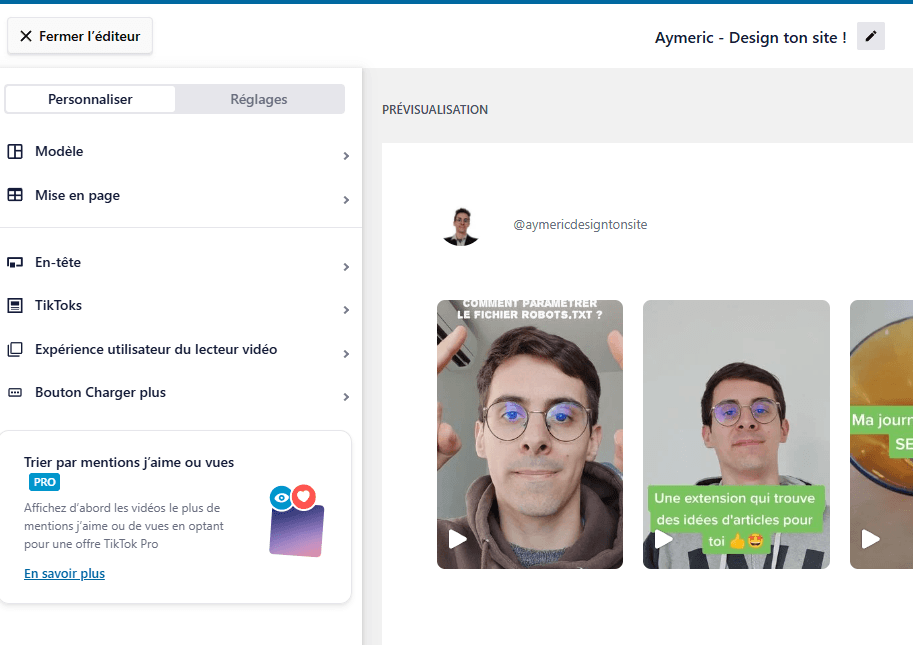
Task: Select the Personnaliser tab
Action: tap(90, 99)
